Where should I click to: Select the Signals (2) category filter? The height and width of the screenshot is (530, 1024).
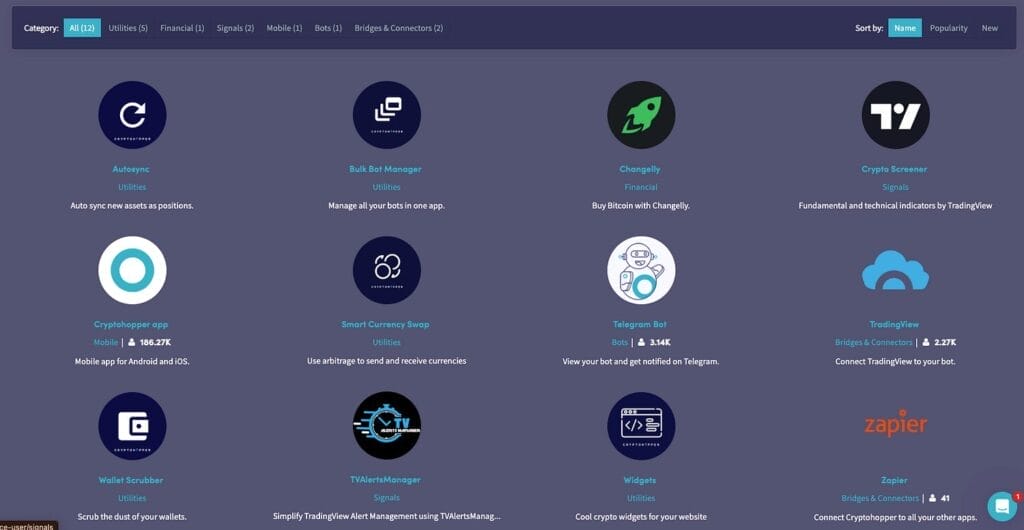point(235,28)
